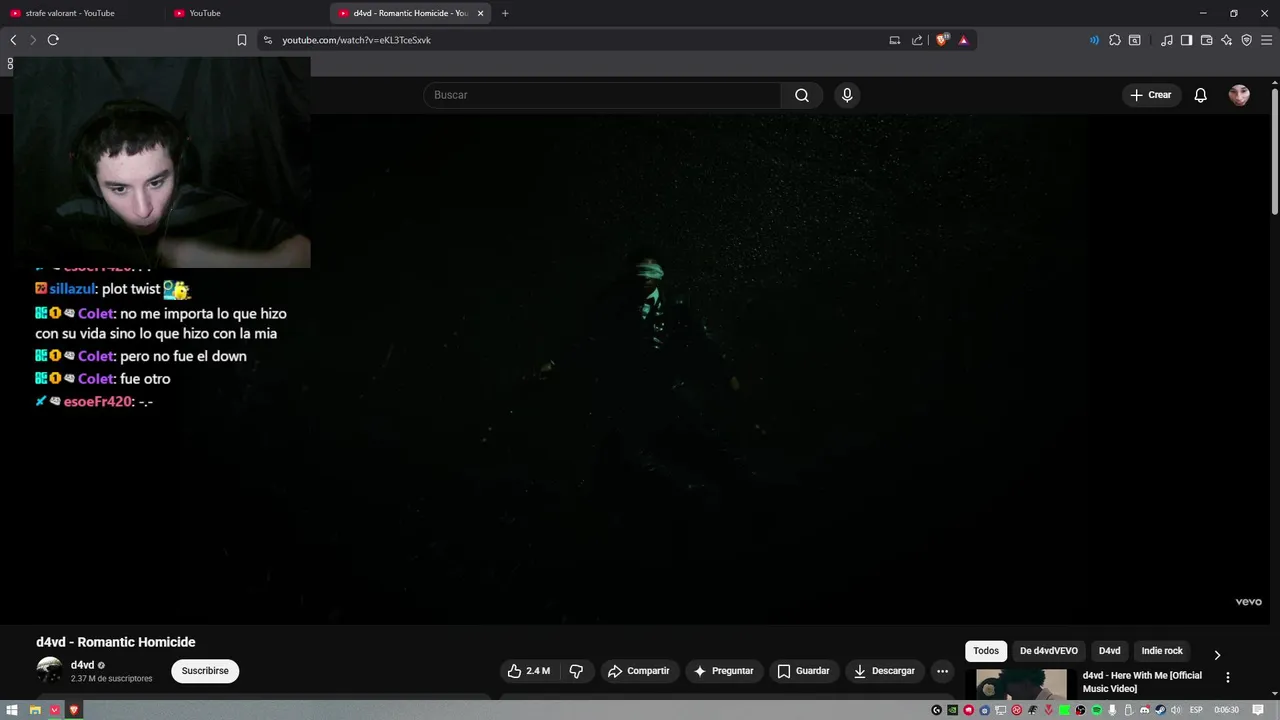Open the YouTube account avatar menu
This screenshot has height=720, width=1280.
click(x=1239, y=95)
